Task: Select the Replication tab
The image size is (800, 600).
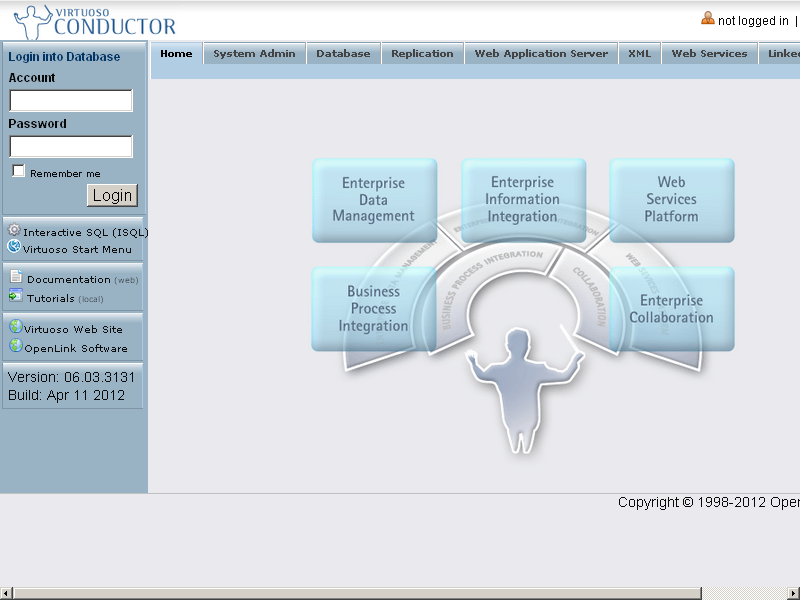Action: point(422,54)
